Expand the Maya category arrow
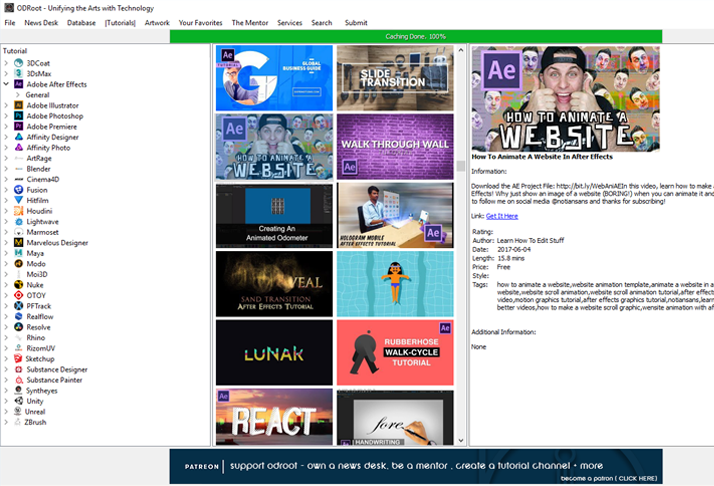The width and height of the screenshot is (714, 486). (x=6, y=253)
